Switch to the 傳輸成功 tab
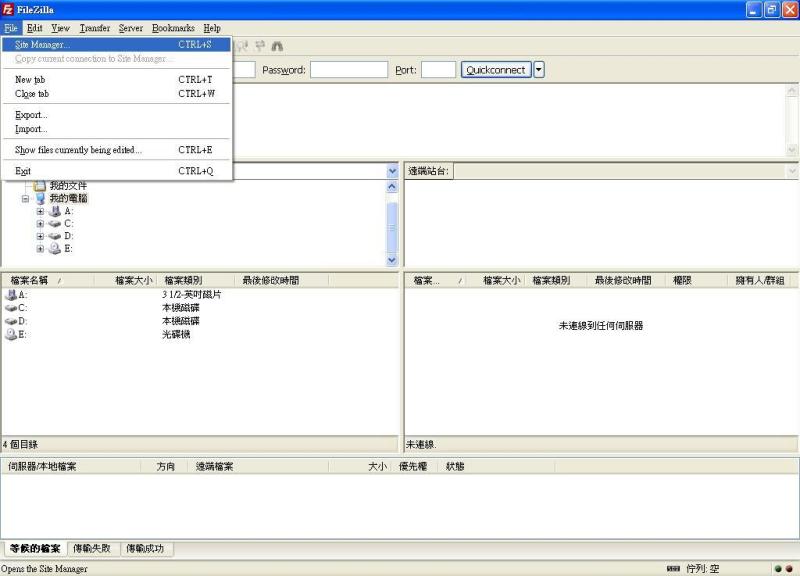Image resolution: width=800 pixels, height=576 pixels. coord(145,548)
